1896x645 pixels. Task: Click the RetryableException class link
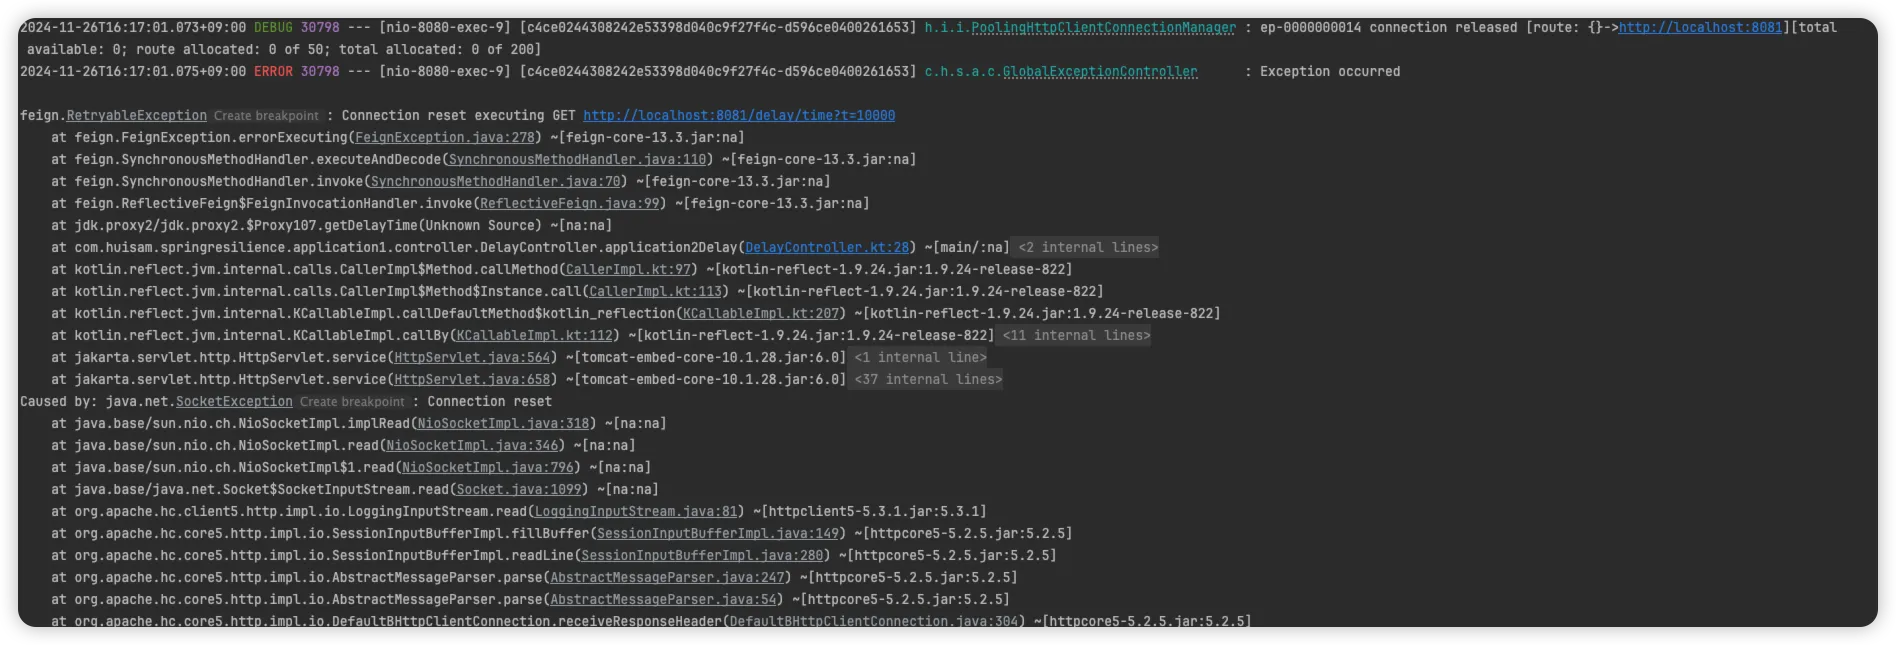pyautogui.click(x=136, y=116)
